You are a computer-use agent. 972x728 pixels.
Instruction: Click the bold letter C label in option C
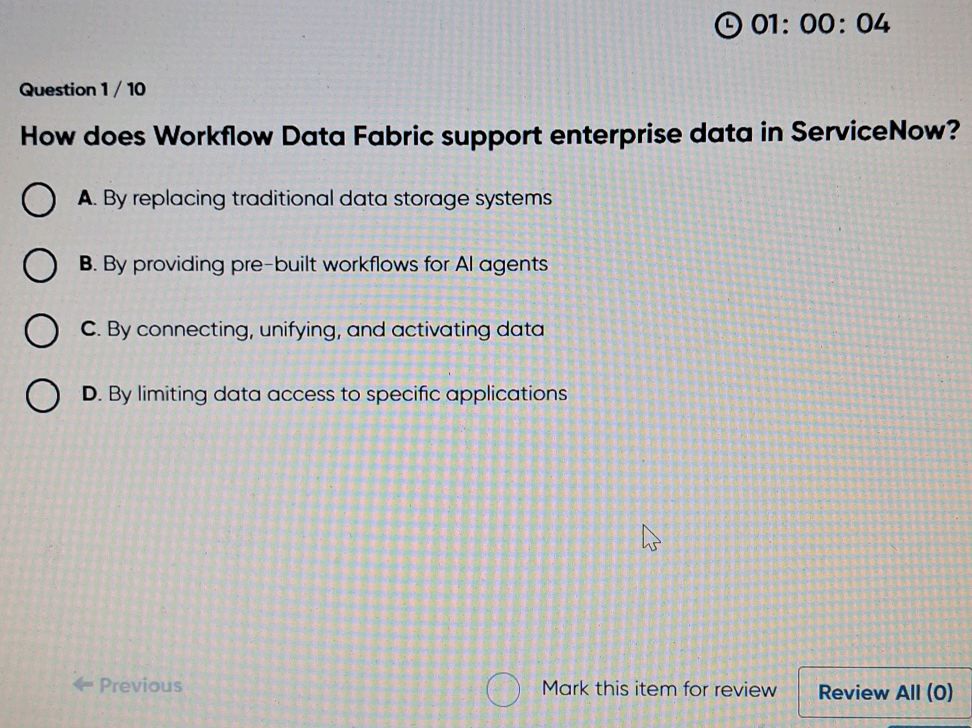click(89, 329)
